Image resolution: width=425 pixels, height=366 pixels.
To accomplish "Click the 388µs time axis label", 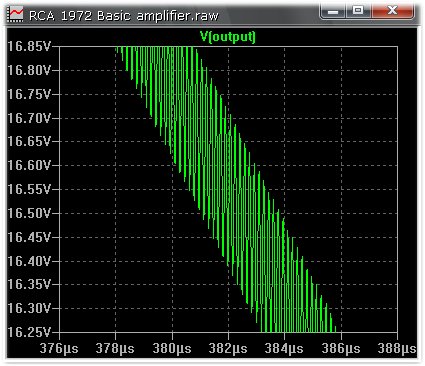I will 397,349.
